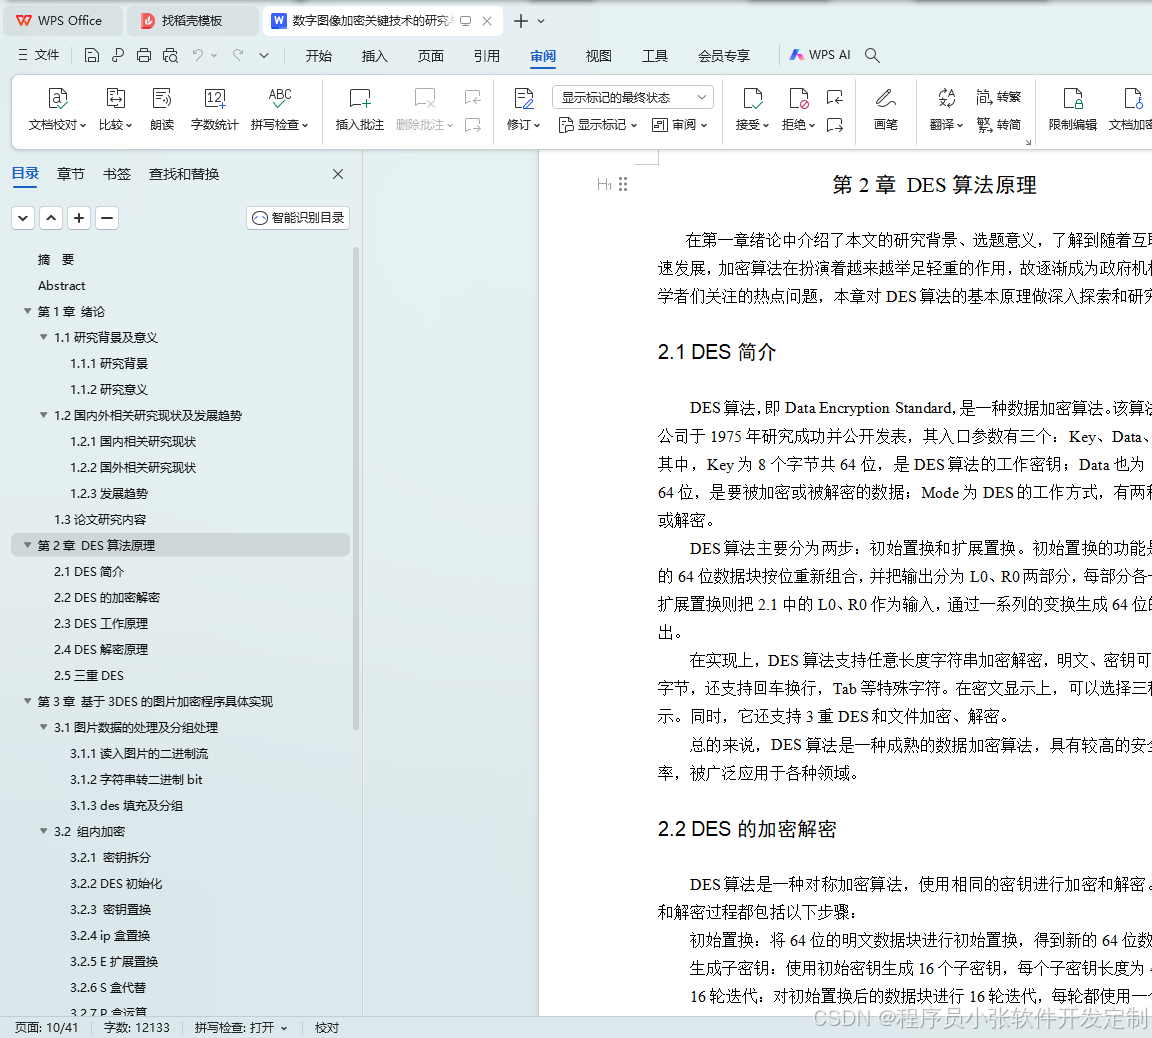Go to 2.2 DES 的加密解密 outline entry
The height and width of the screenshot is (1038, 1152).
(107, 597)
